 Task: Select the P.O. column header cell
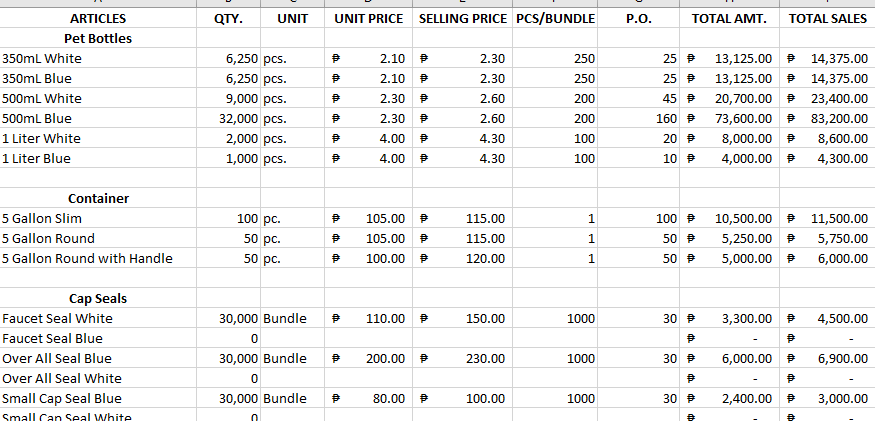[638, 19]
